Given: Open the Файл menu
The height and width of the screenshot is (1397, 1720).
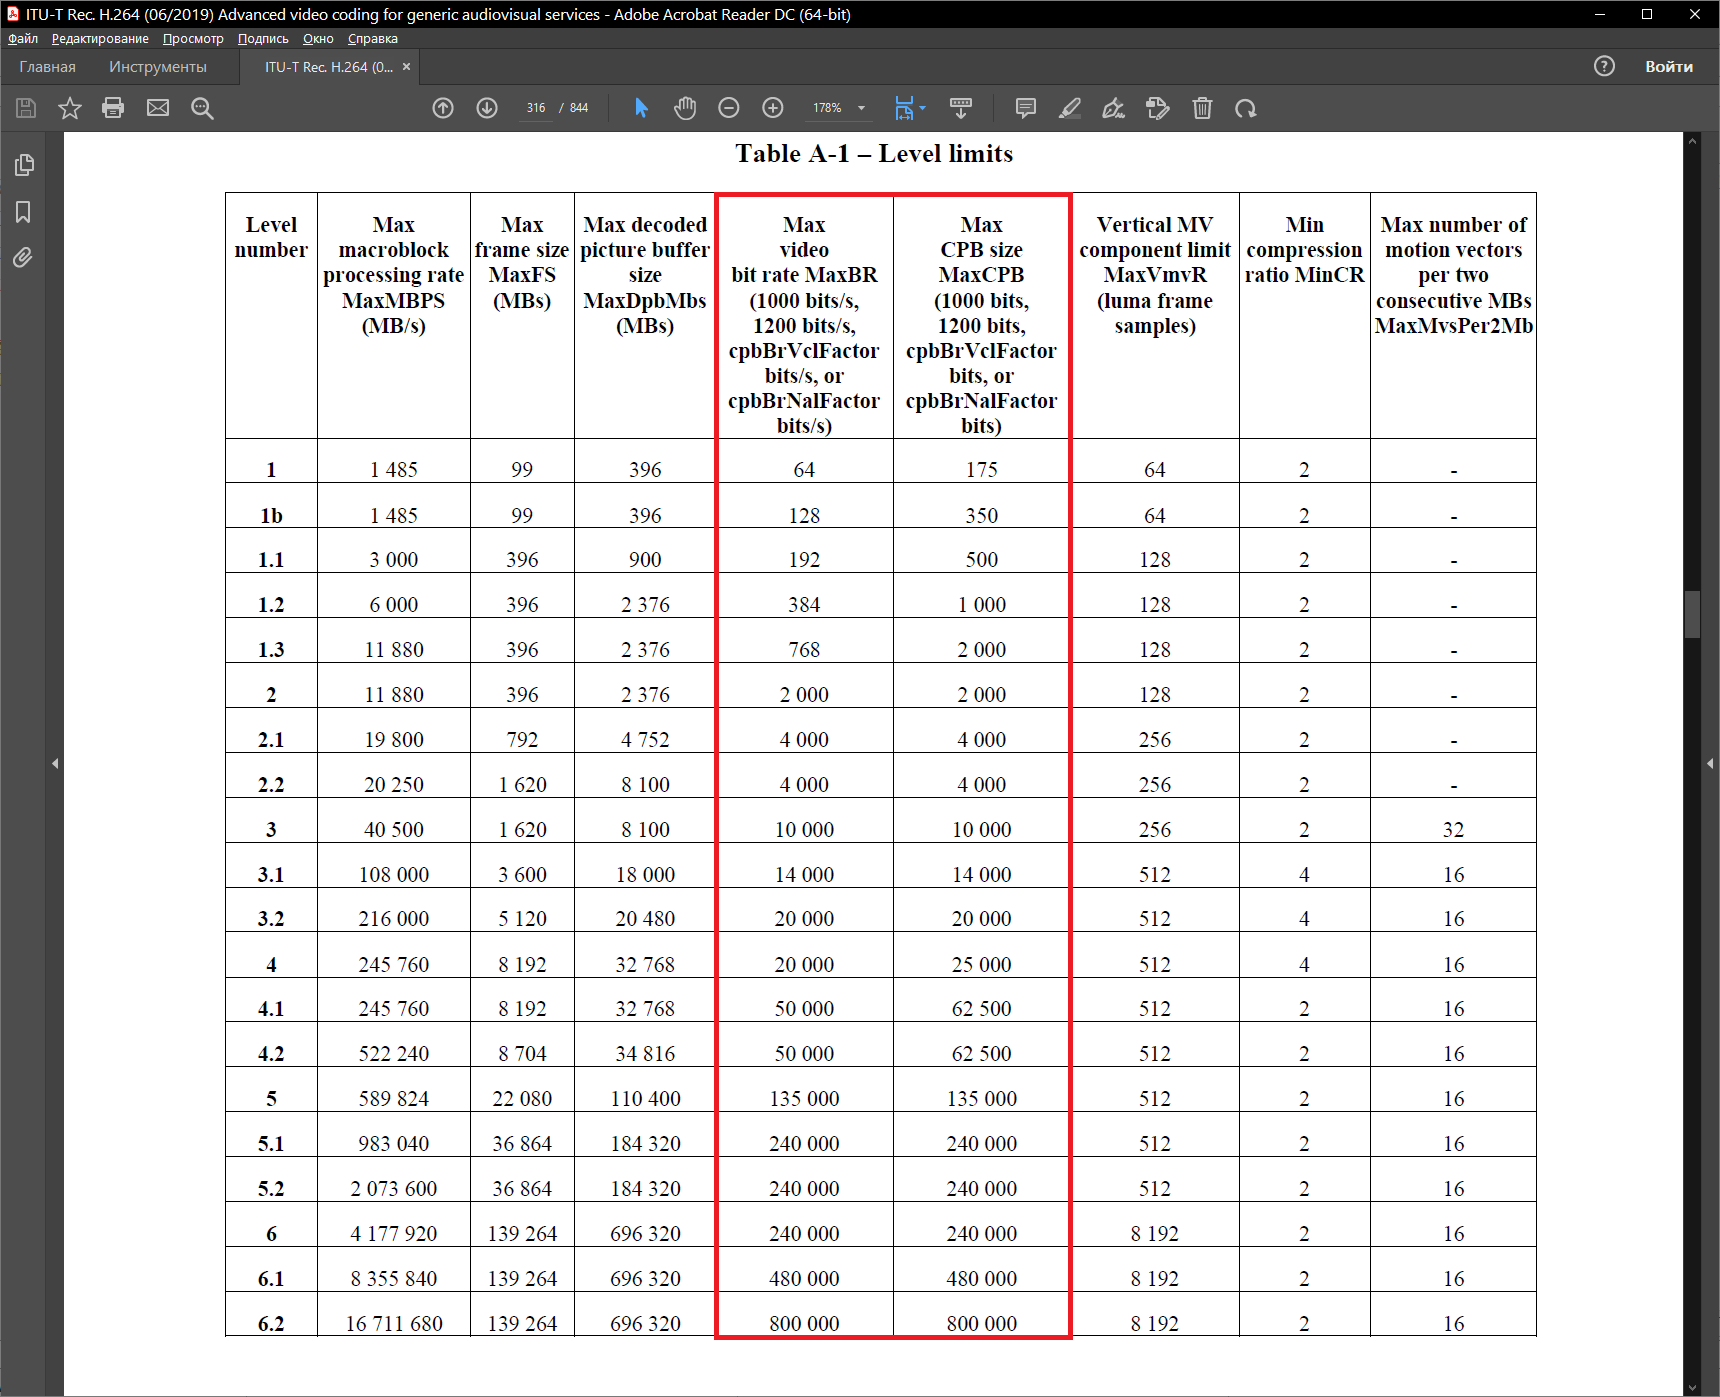Looking at the screenshot, I should pyautogui.click(x=23, y=39).
